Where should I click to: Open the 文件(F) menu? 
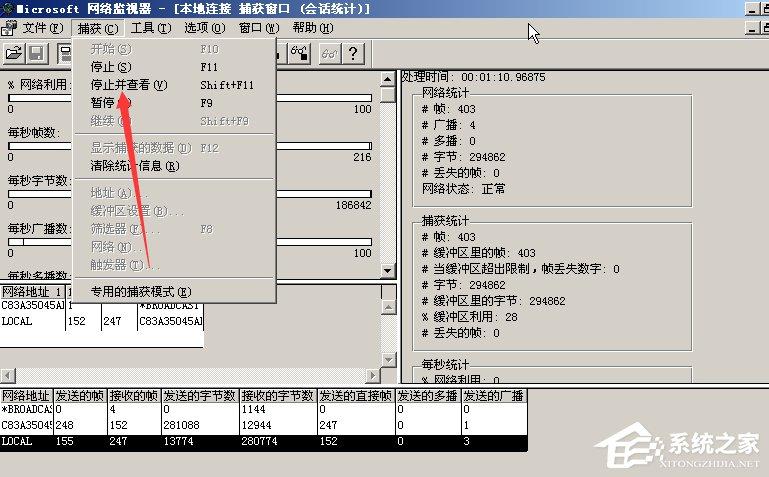click(x=43, y=28)
